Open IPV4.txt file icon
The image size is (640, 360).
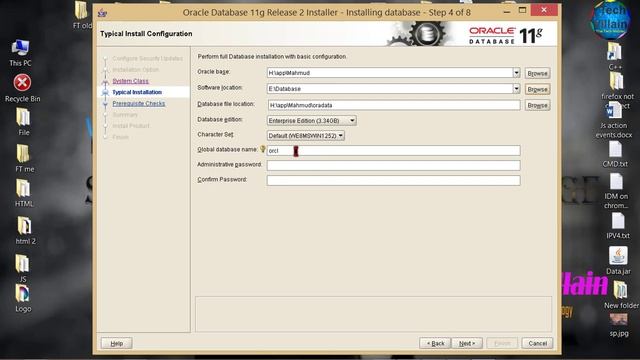pyautogui.click(x=618, y=226)
